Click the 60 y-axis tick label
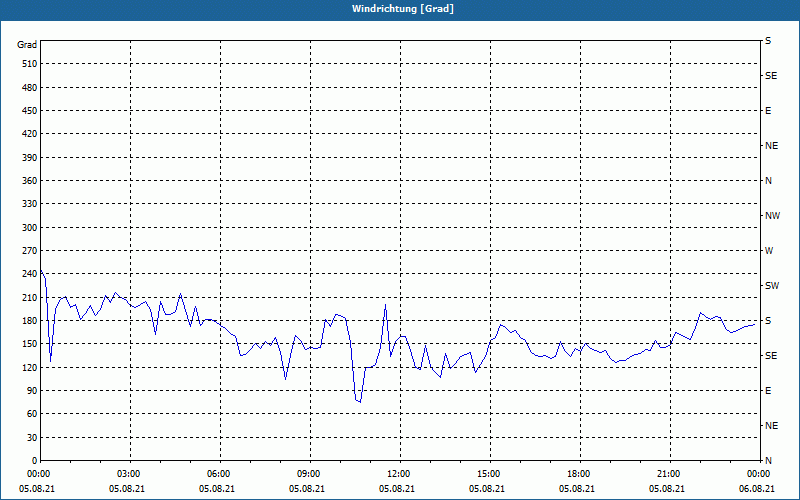This screenshot has width=800, height=500. click(x=32, y=414)
